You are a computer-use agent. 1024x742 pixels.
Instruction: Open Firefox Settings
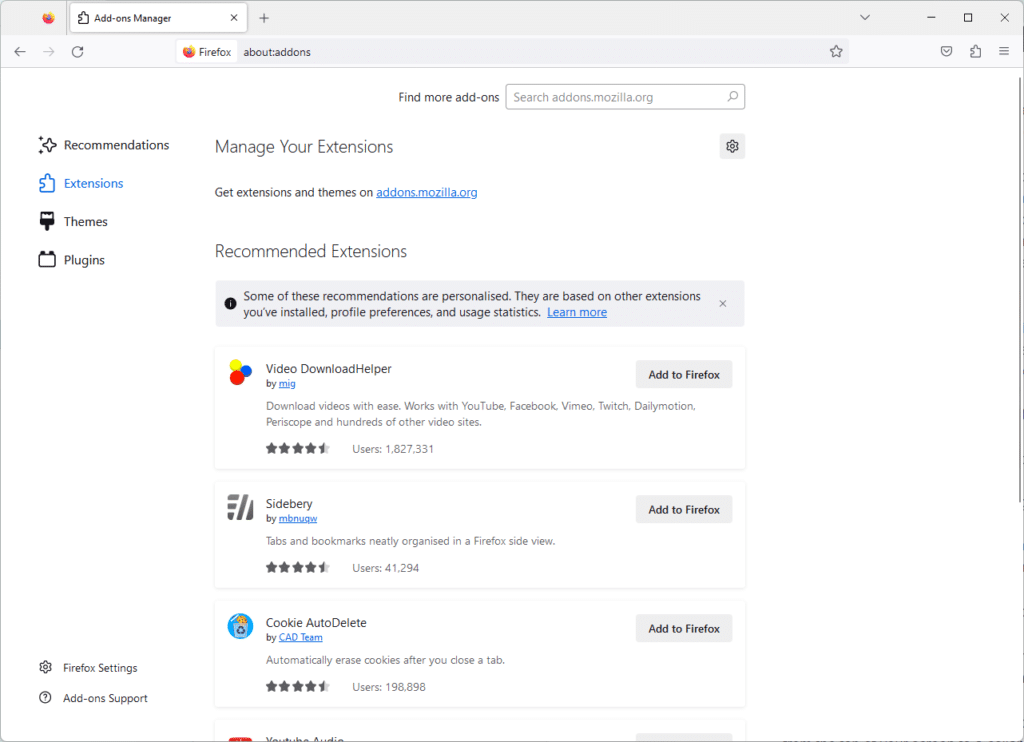click(88, 668)
